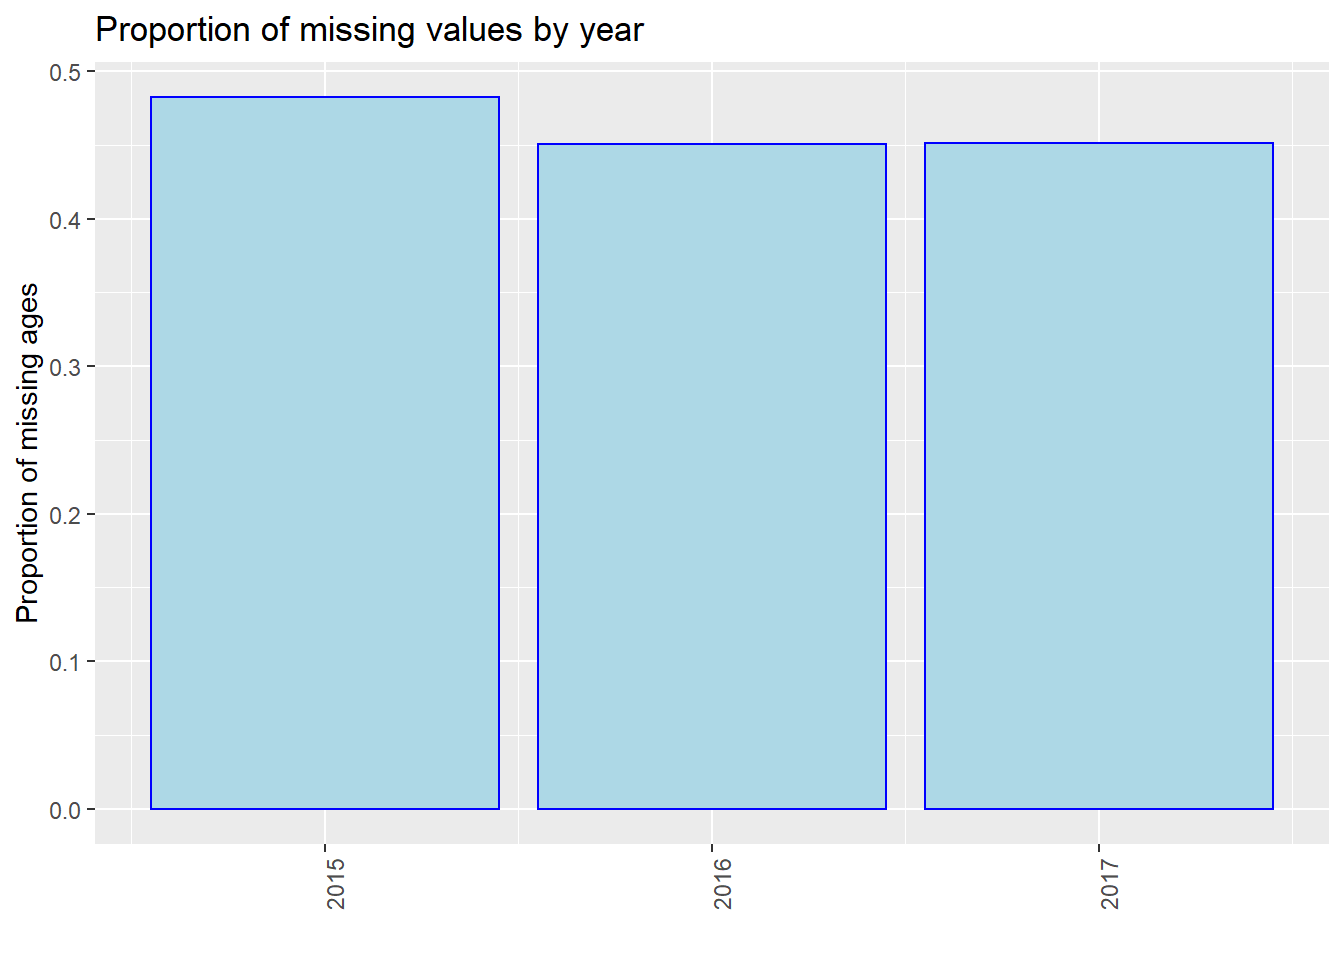
Task: Click the 0.1 y-axis tick label
Action: tap(65, 662)
